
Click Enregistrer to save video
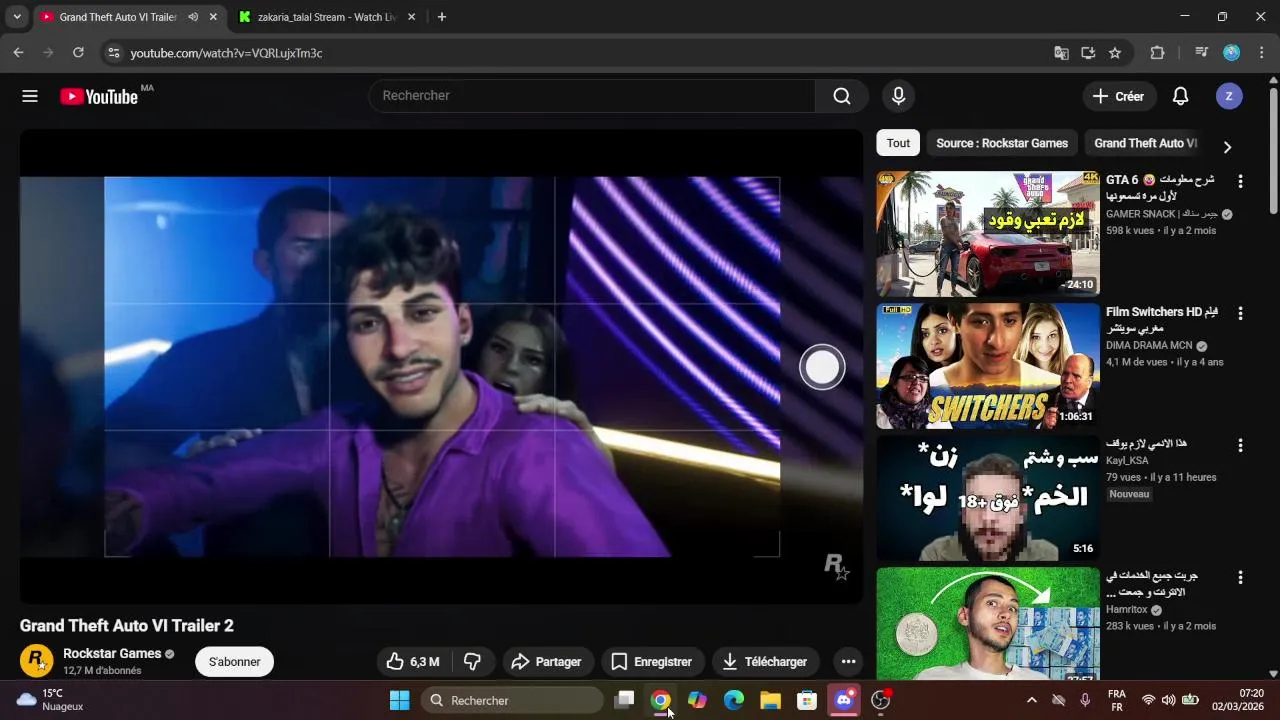pos(652,662)
